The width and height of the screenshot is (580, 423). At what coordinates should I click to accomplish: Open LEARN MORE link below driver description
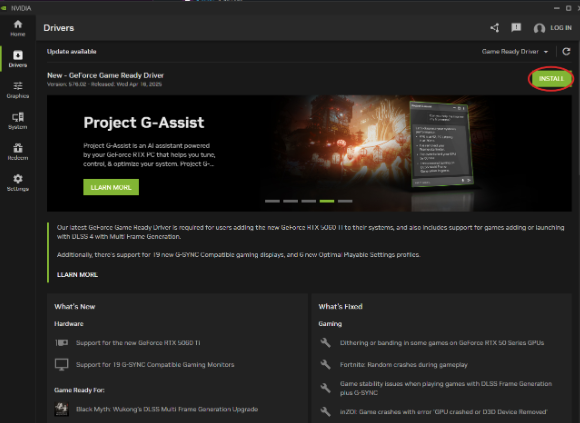tap(77, 275)
